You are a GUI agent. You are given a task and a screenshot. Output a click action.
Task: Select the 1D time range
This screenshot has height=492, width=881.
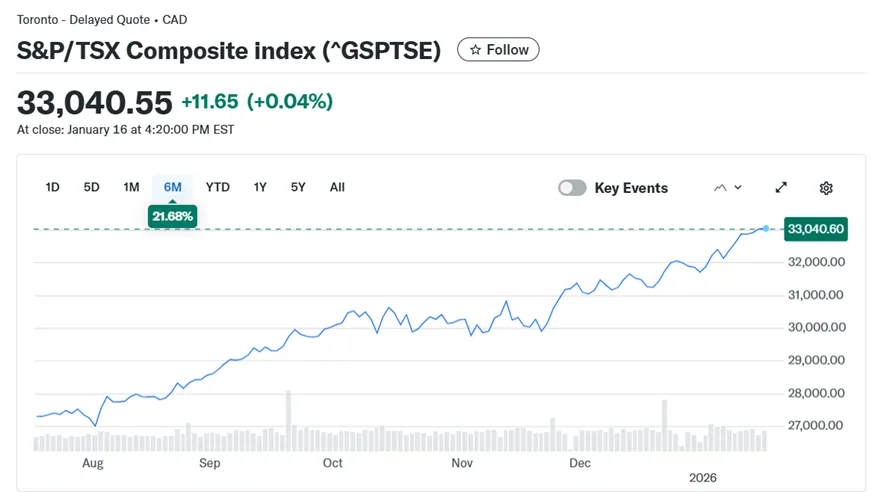click(53, 187)
